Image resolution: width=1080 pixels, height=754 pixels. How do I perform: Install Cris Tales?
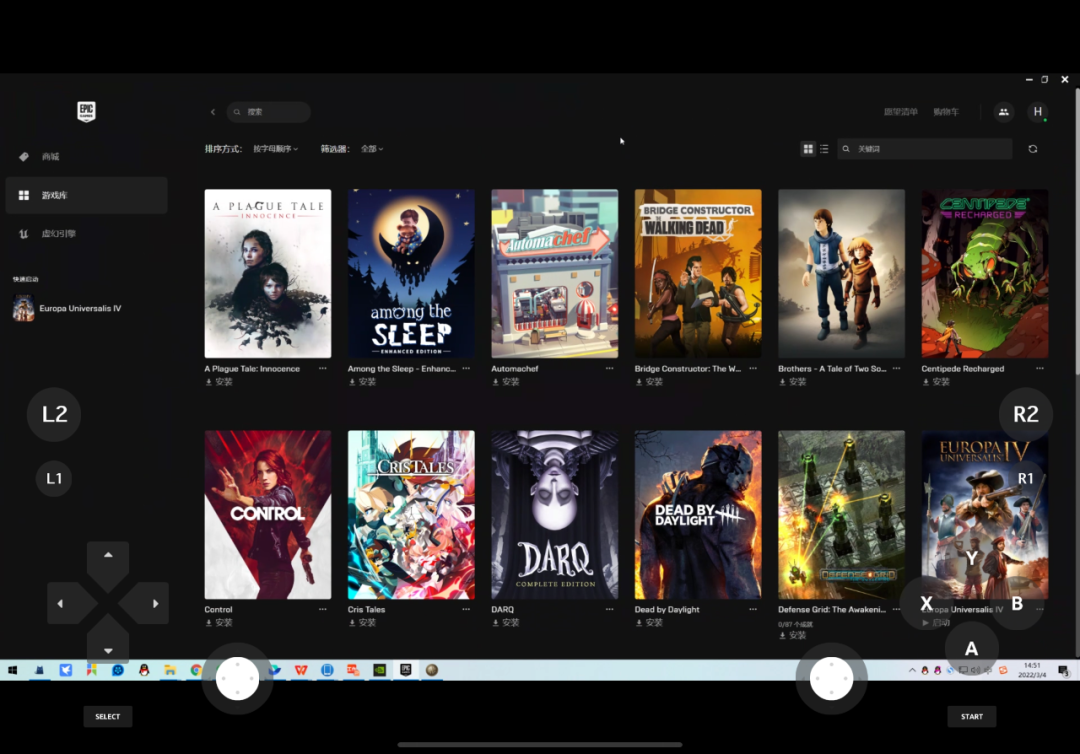click(362, 622)
